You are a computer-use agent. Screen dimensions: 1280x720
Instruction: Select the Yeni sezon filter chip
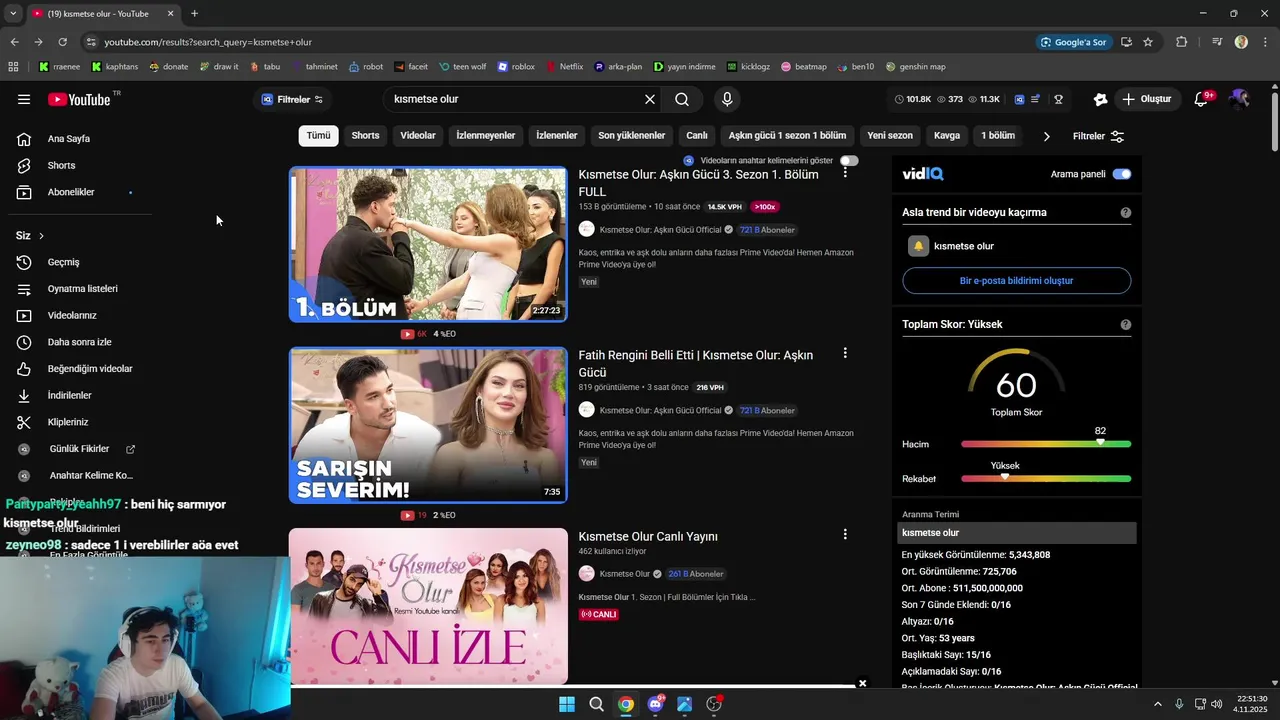coord(890,136)
